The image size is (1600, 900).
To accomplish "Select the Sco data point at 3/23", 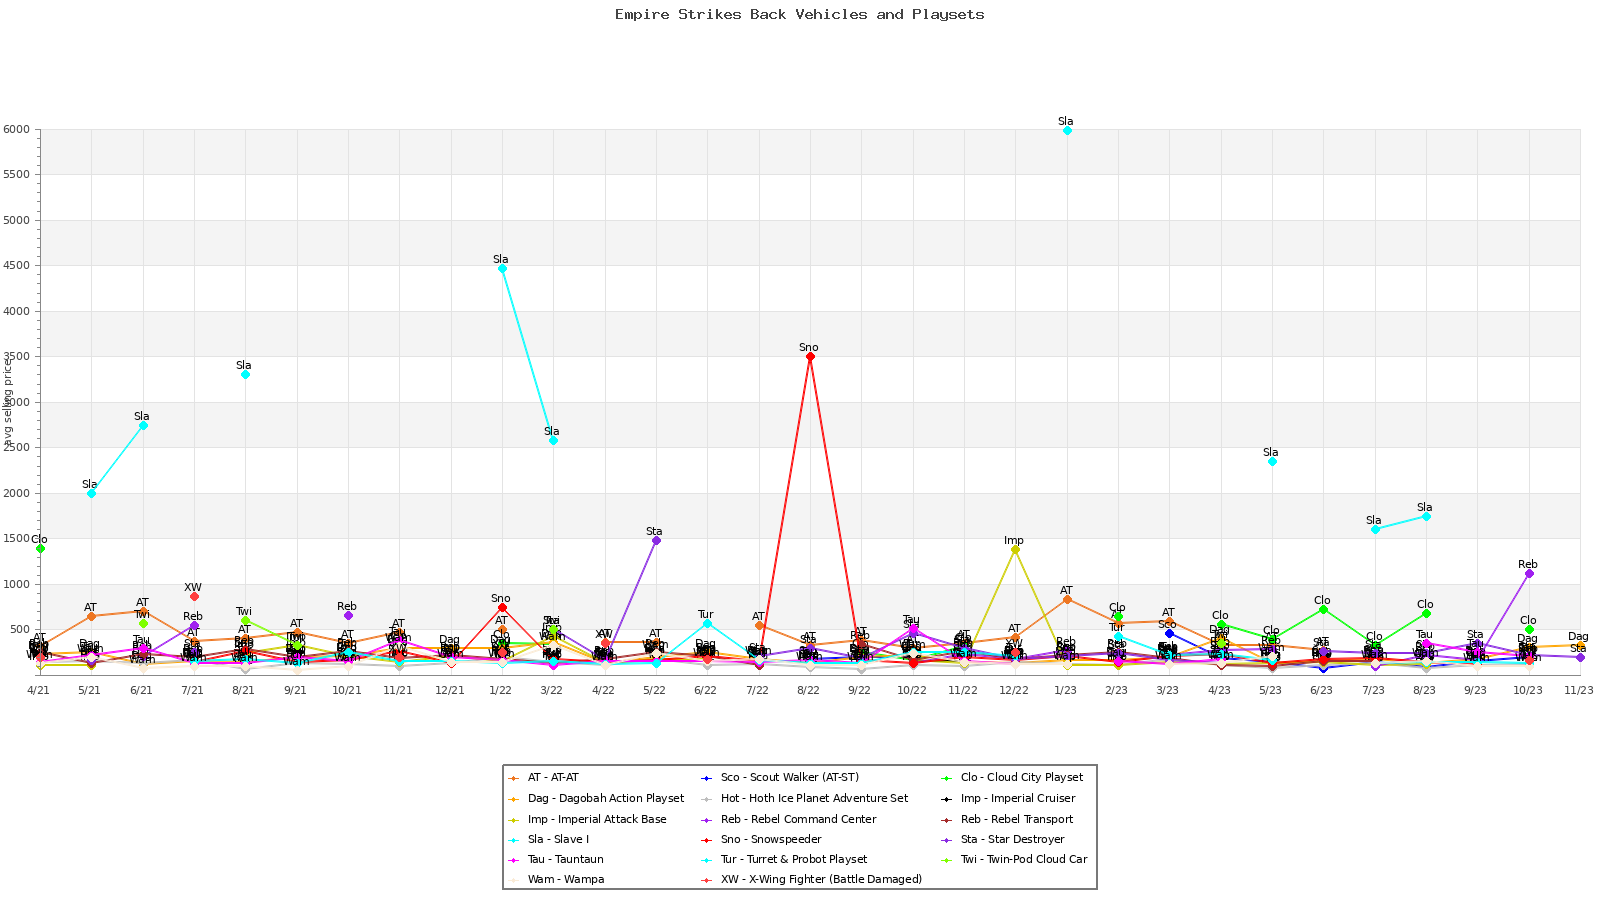I will point(1169,633).
